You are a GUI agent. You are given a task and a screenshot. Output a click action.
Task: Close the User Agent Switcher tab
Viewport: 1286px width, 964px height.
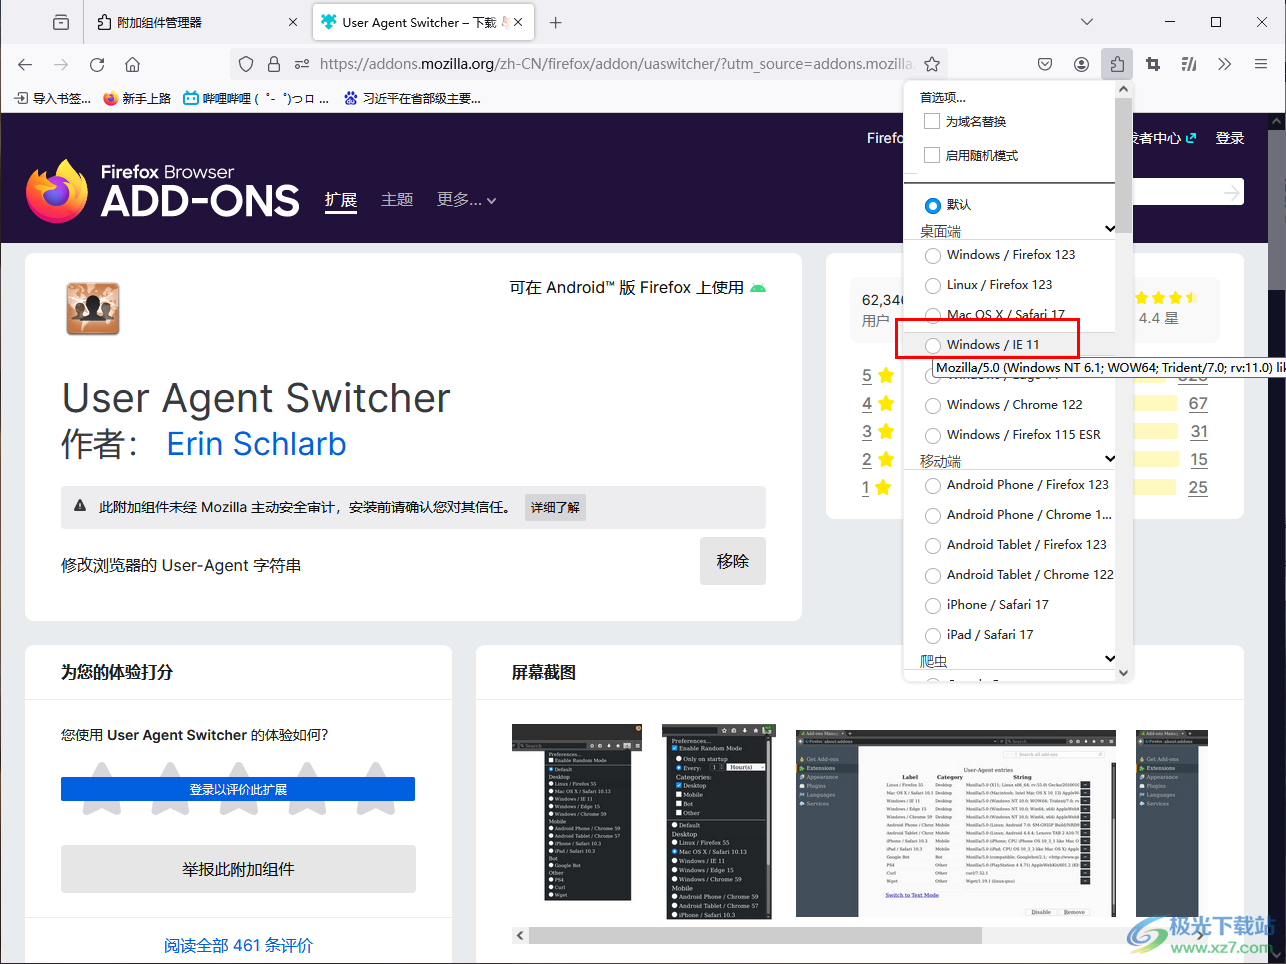(518, 22)
